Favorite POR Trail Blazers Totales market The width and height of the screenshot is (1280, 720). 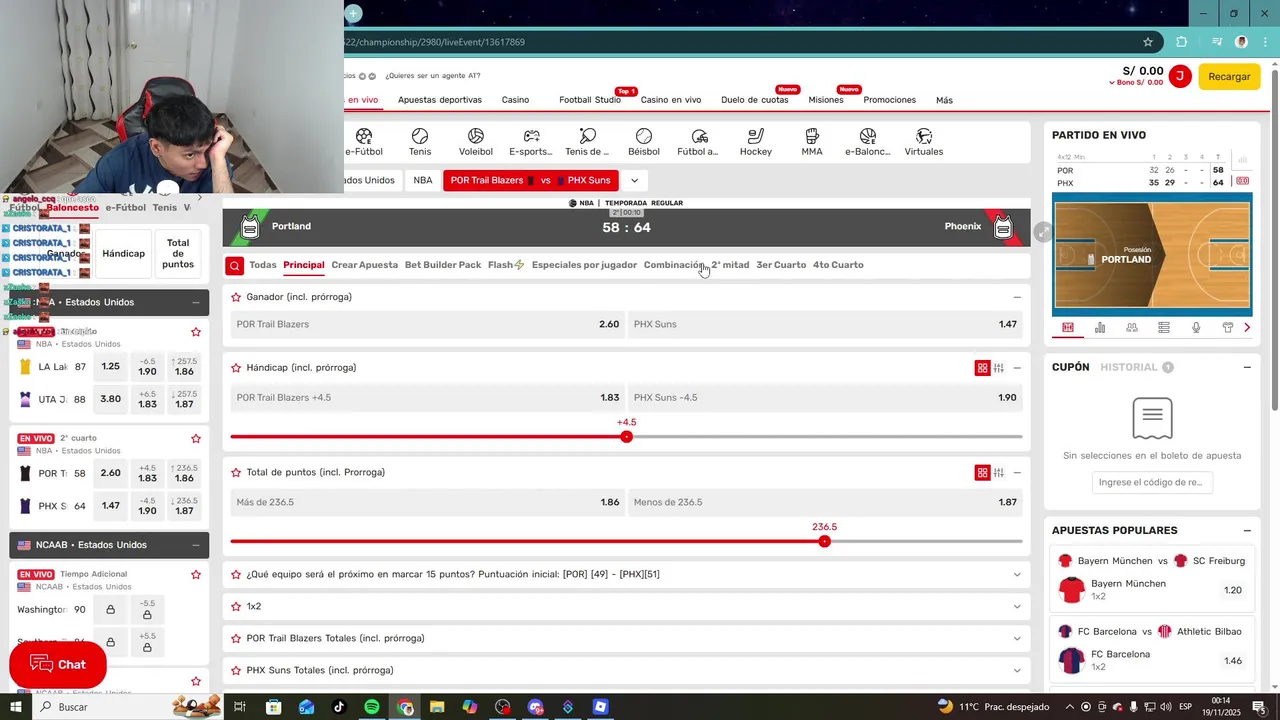coord(236,639)
